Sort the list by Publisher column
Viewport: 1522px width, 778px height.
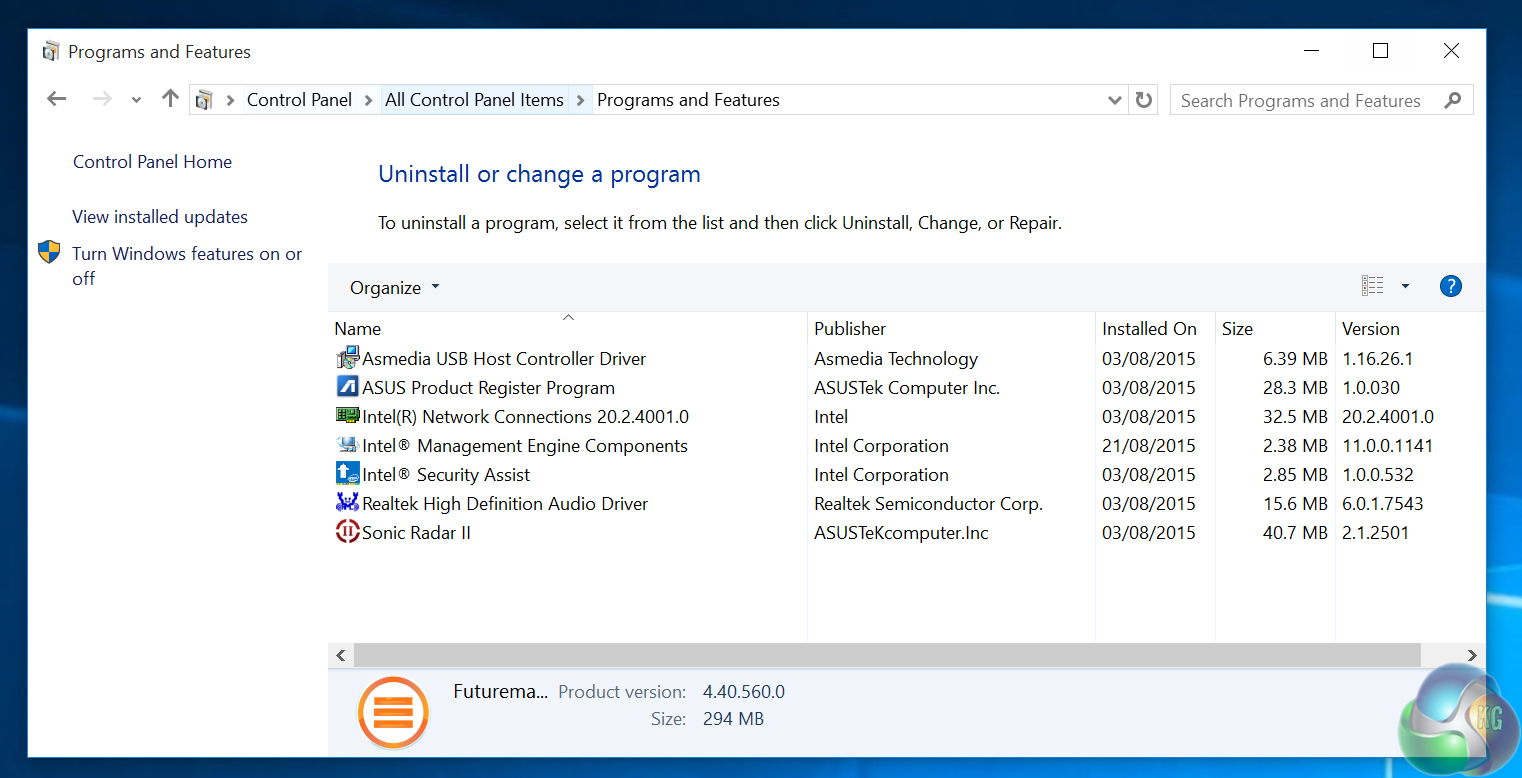click(x=850, y=329)
